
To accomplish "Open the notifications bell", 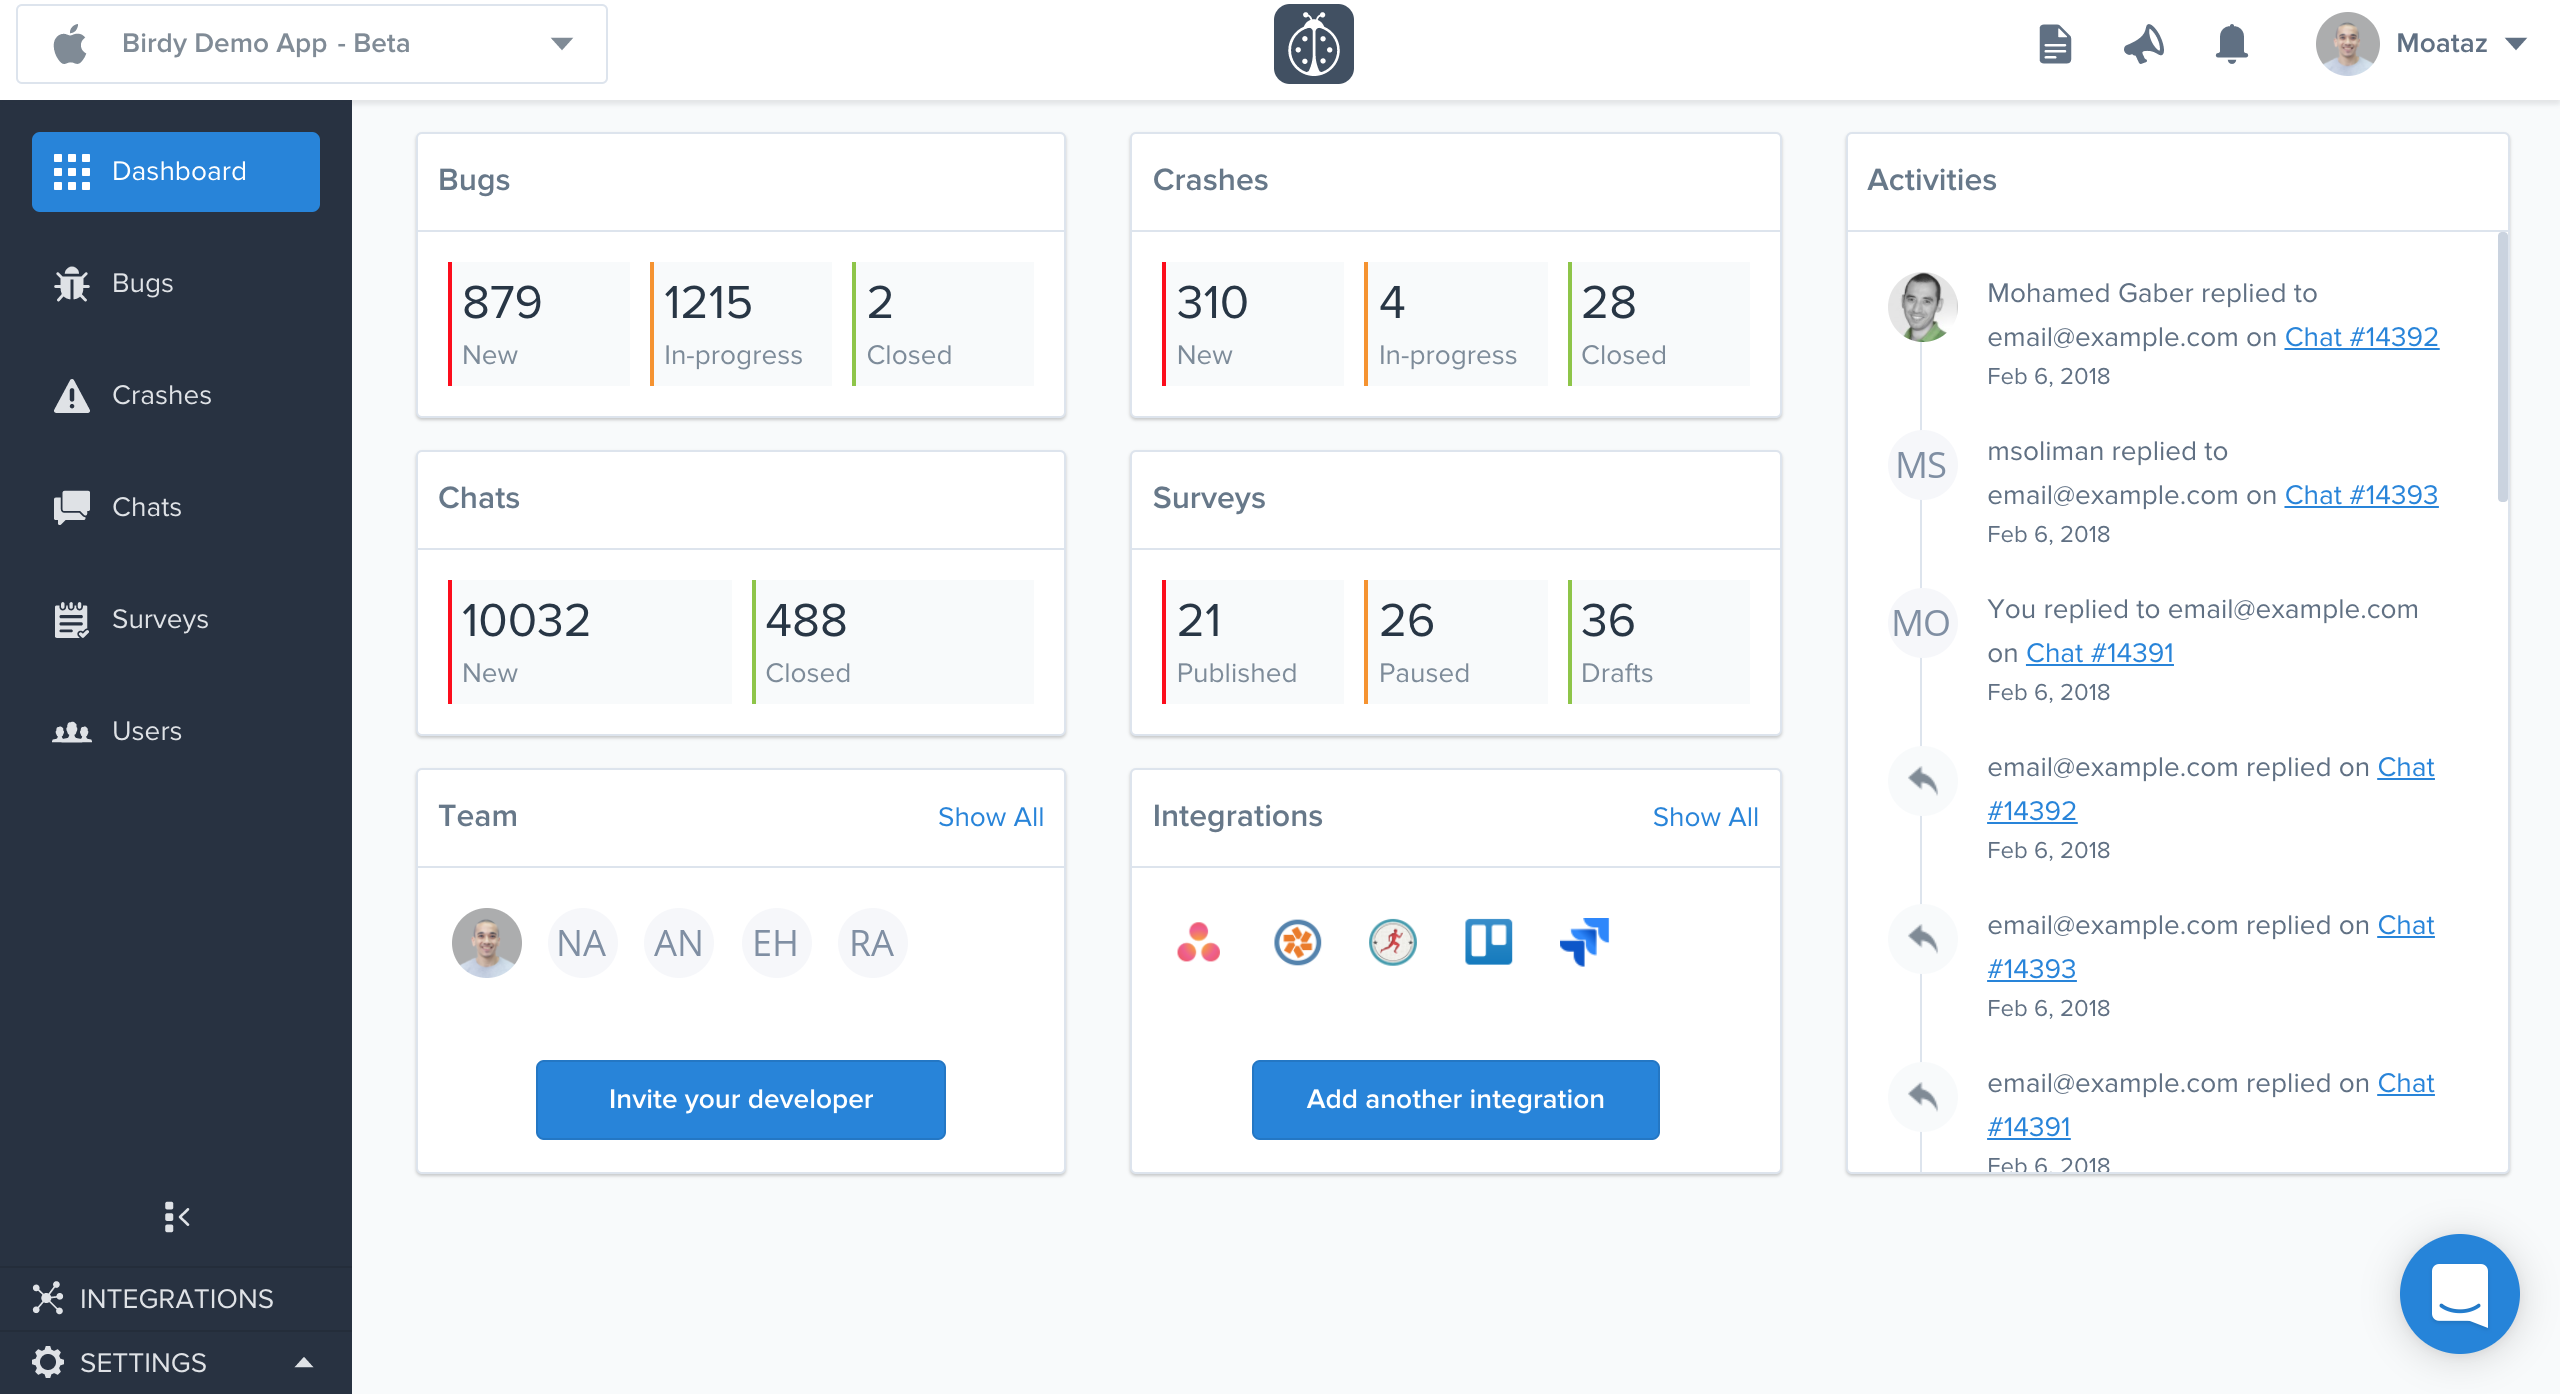I will (2231, 44).
